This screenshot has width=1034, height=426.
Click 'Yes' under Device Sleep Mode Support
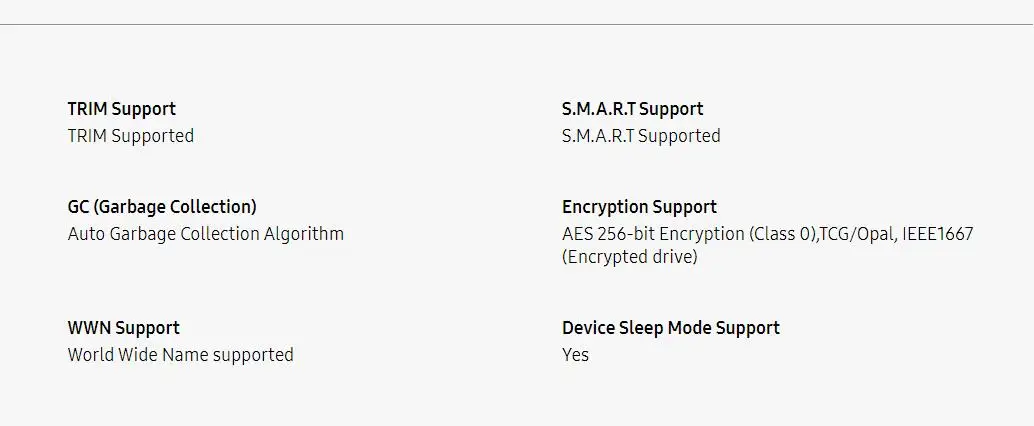575,355
